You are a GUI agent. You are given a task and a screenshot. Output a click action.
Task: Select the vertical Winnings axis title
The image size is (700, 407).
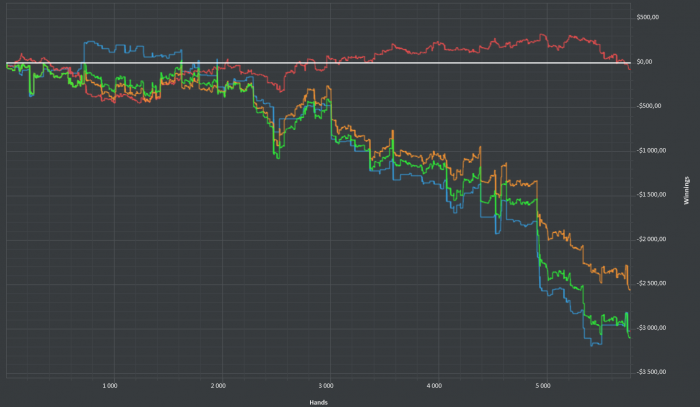[686, 191]
